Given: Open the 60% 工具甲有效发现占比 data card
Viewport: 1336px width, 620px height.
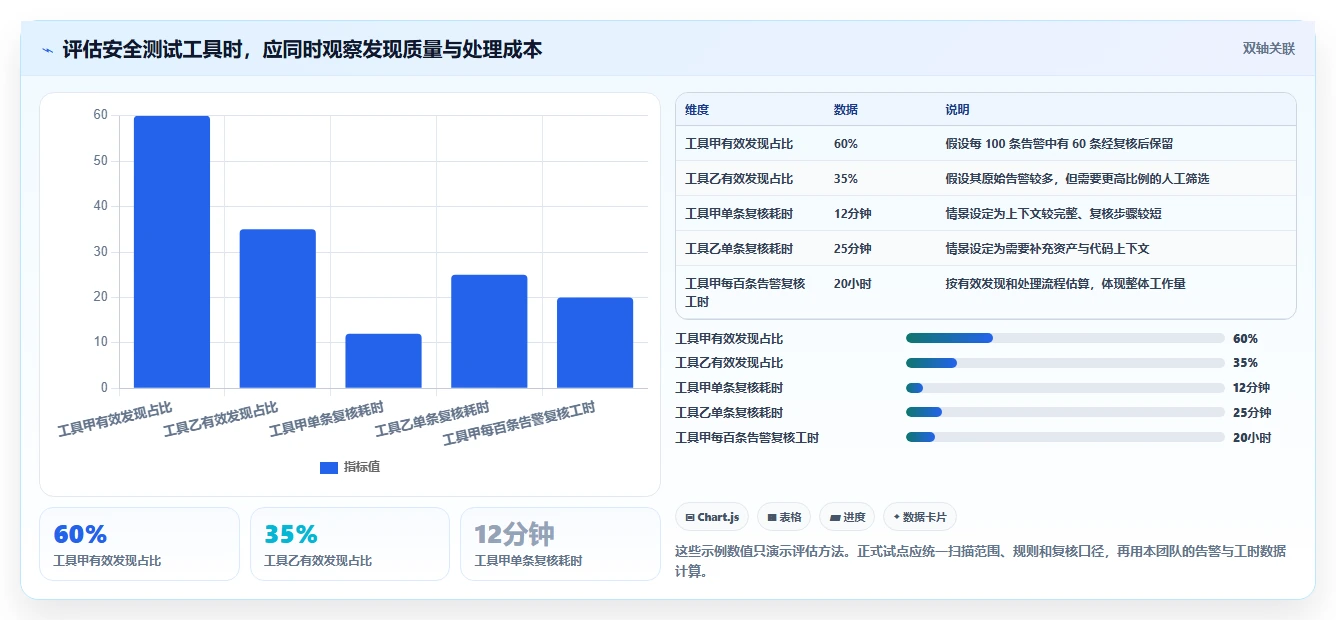Looking at the screenshot, I should click(x=139, y=544).
